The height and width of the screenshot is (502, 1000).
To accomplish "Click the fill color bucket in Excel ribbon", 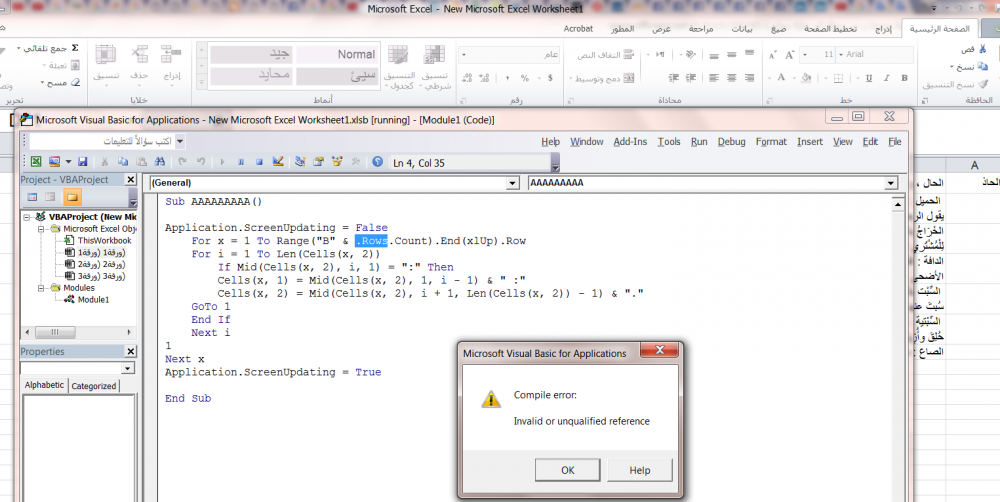I will [806, 78].
